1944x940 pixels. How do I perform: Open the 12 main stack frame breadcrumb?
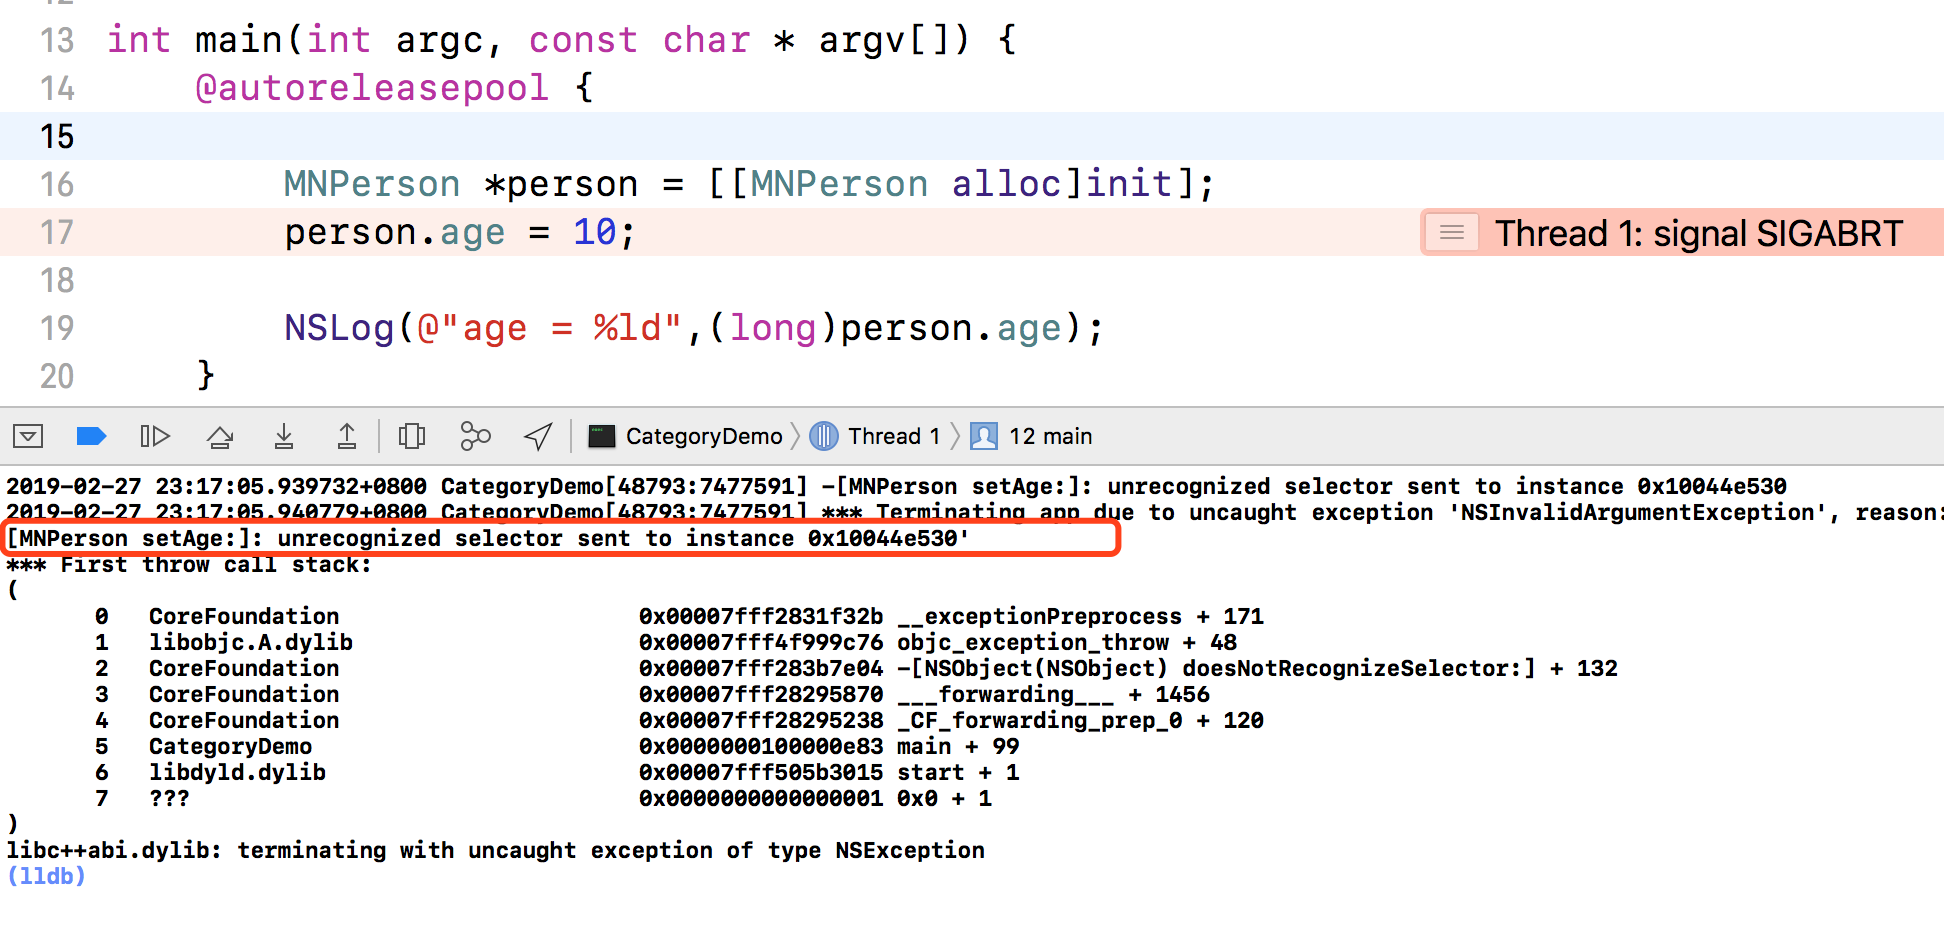[x=1032, y=436]
